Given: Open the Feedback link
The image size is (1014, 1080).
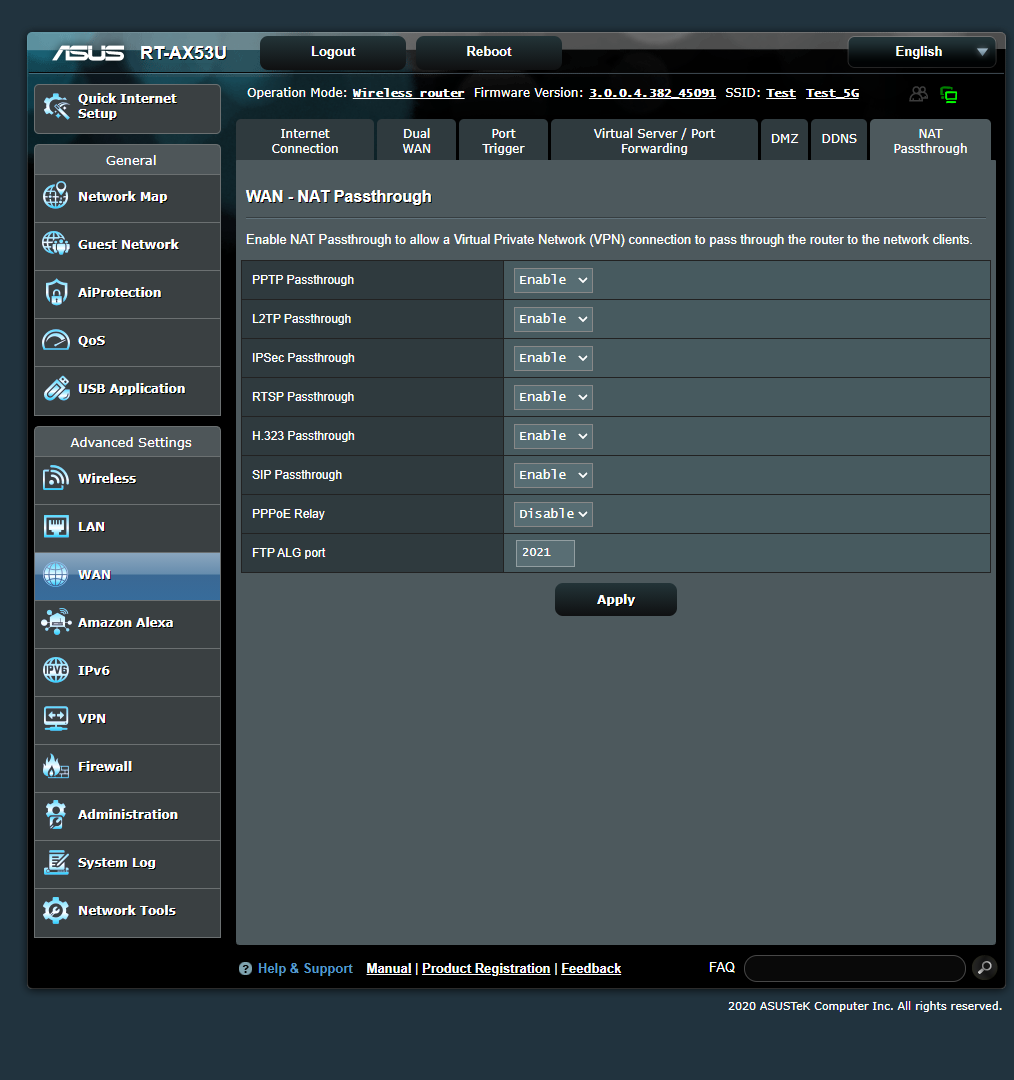Looking at the screenshot, I should pyautogui.click(x=591, y=968).
